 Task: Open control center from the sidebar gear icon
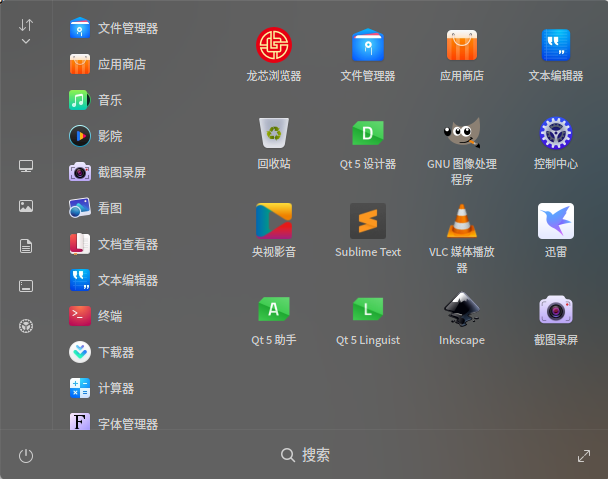[x=26, y=326]
